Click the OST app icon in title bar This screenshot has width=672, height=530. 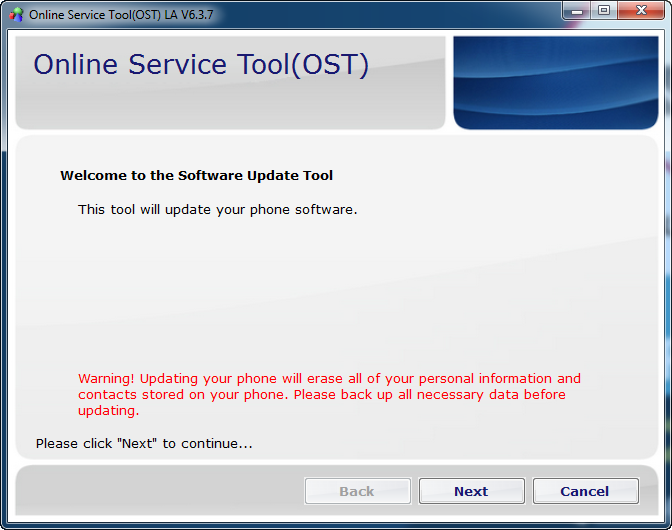pos(16,15)
